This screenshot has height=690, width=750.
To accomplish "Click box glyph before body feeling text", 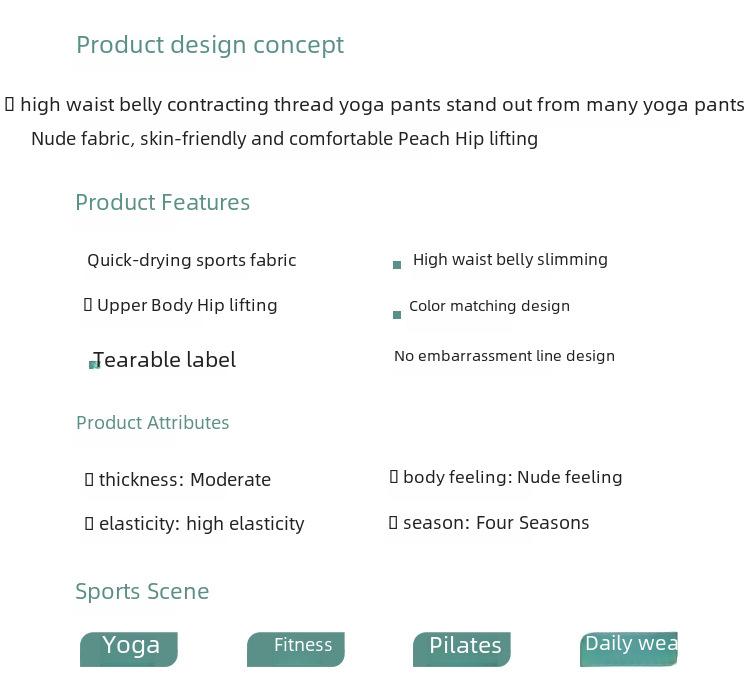I will pyautogui.click(x=394, y=476).
